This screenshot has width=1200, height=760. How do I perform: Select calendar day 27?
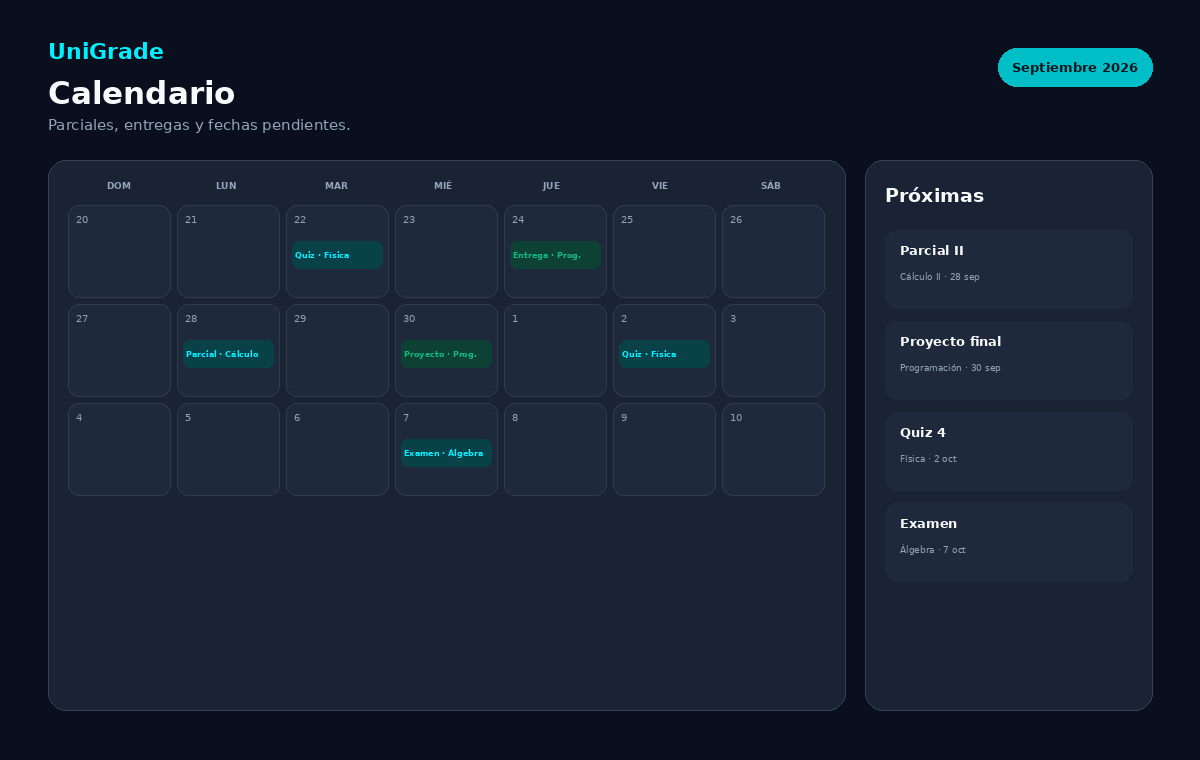pyautogui.click(x=119, y=350)
